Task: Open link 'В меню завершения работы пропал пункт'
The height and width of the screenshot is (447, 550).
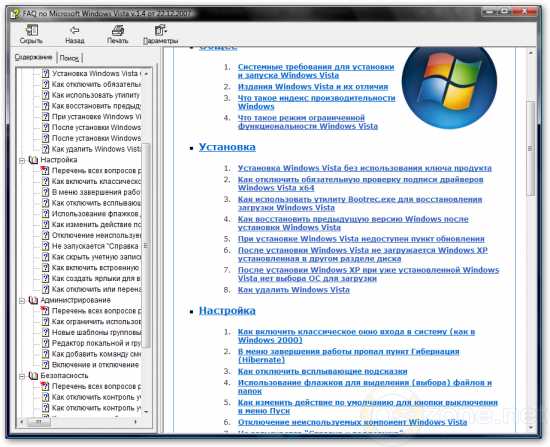Action: click(x=348, y=356)
